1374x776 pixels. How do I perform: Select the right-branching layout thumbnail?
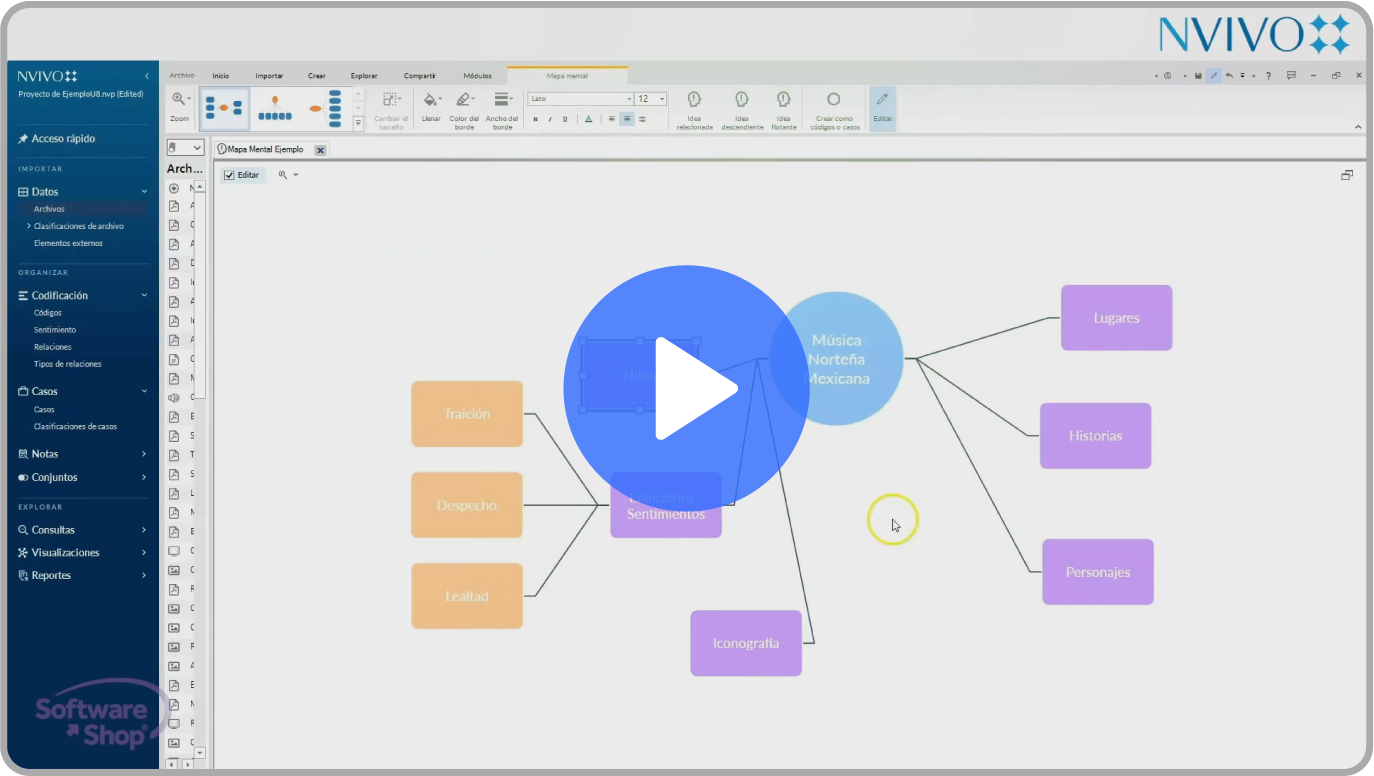325,109
